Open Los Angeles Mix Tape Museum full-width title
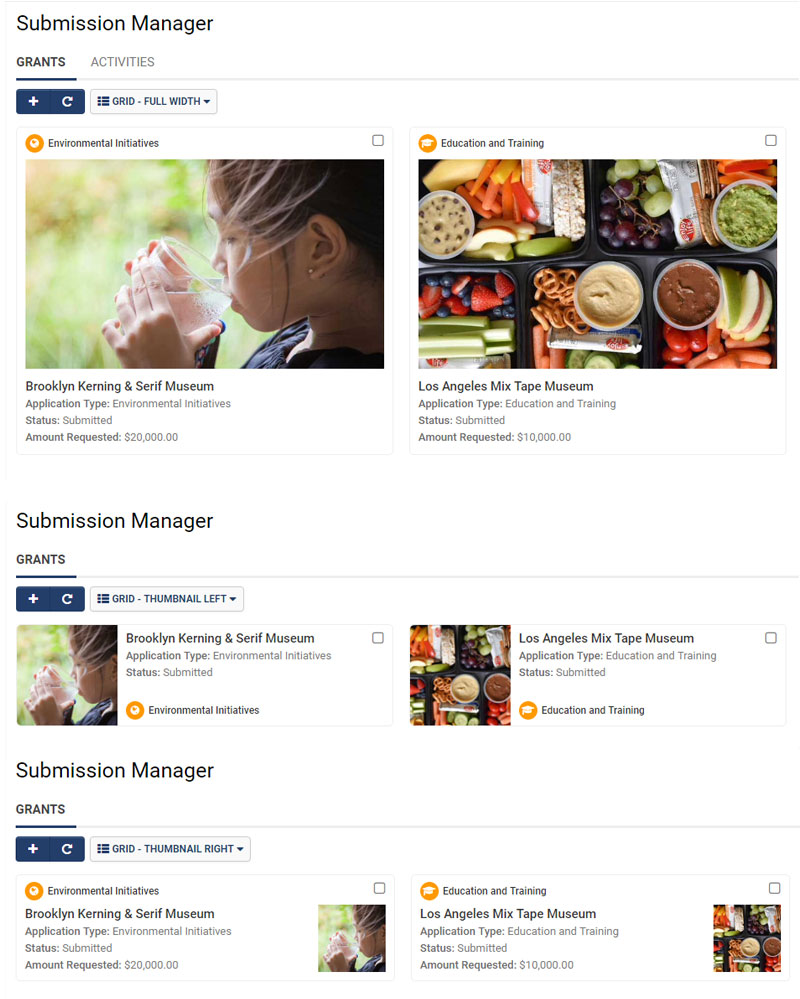 point(506,386)
